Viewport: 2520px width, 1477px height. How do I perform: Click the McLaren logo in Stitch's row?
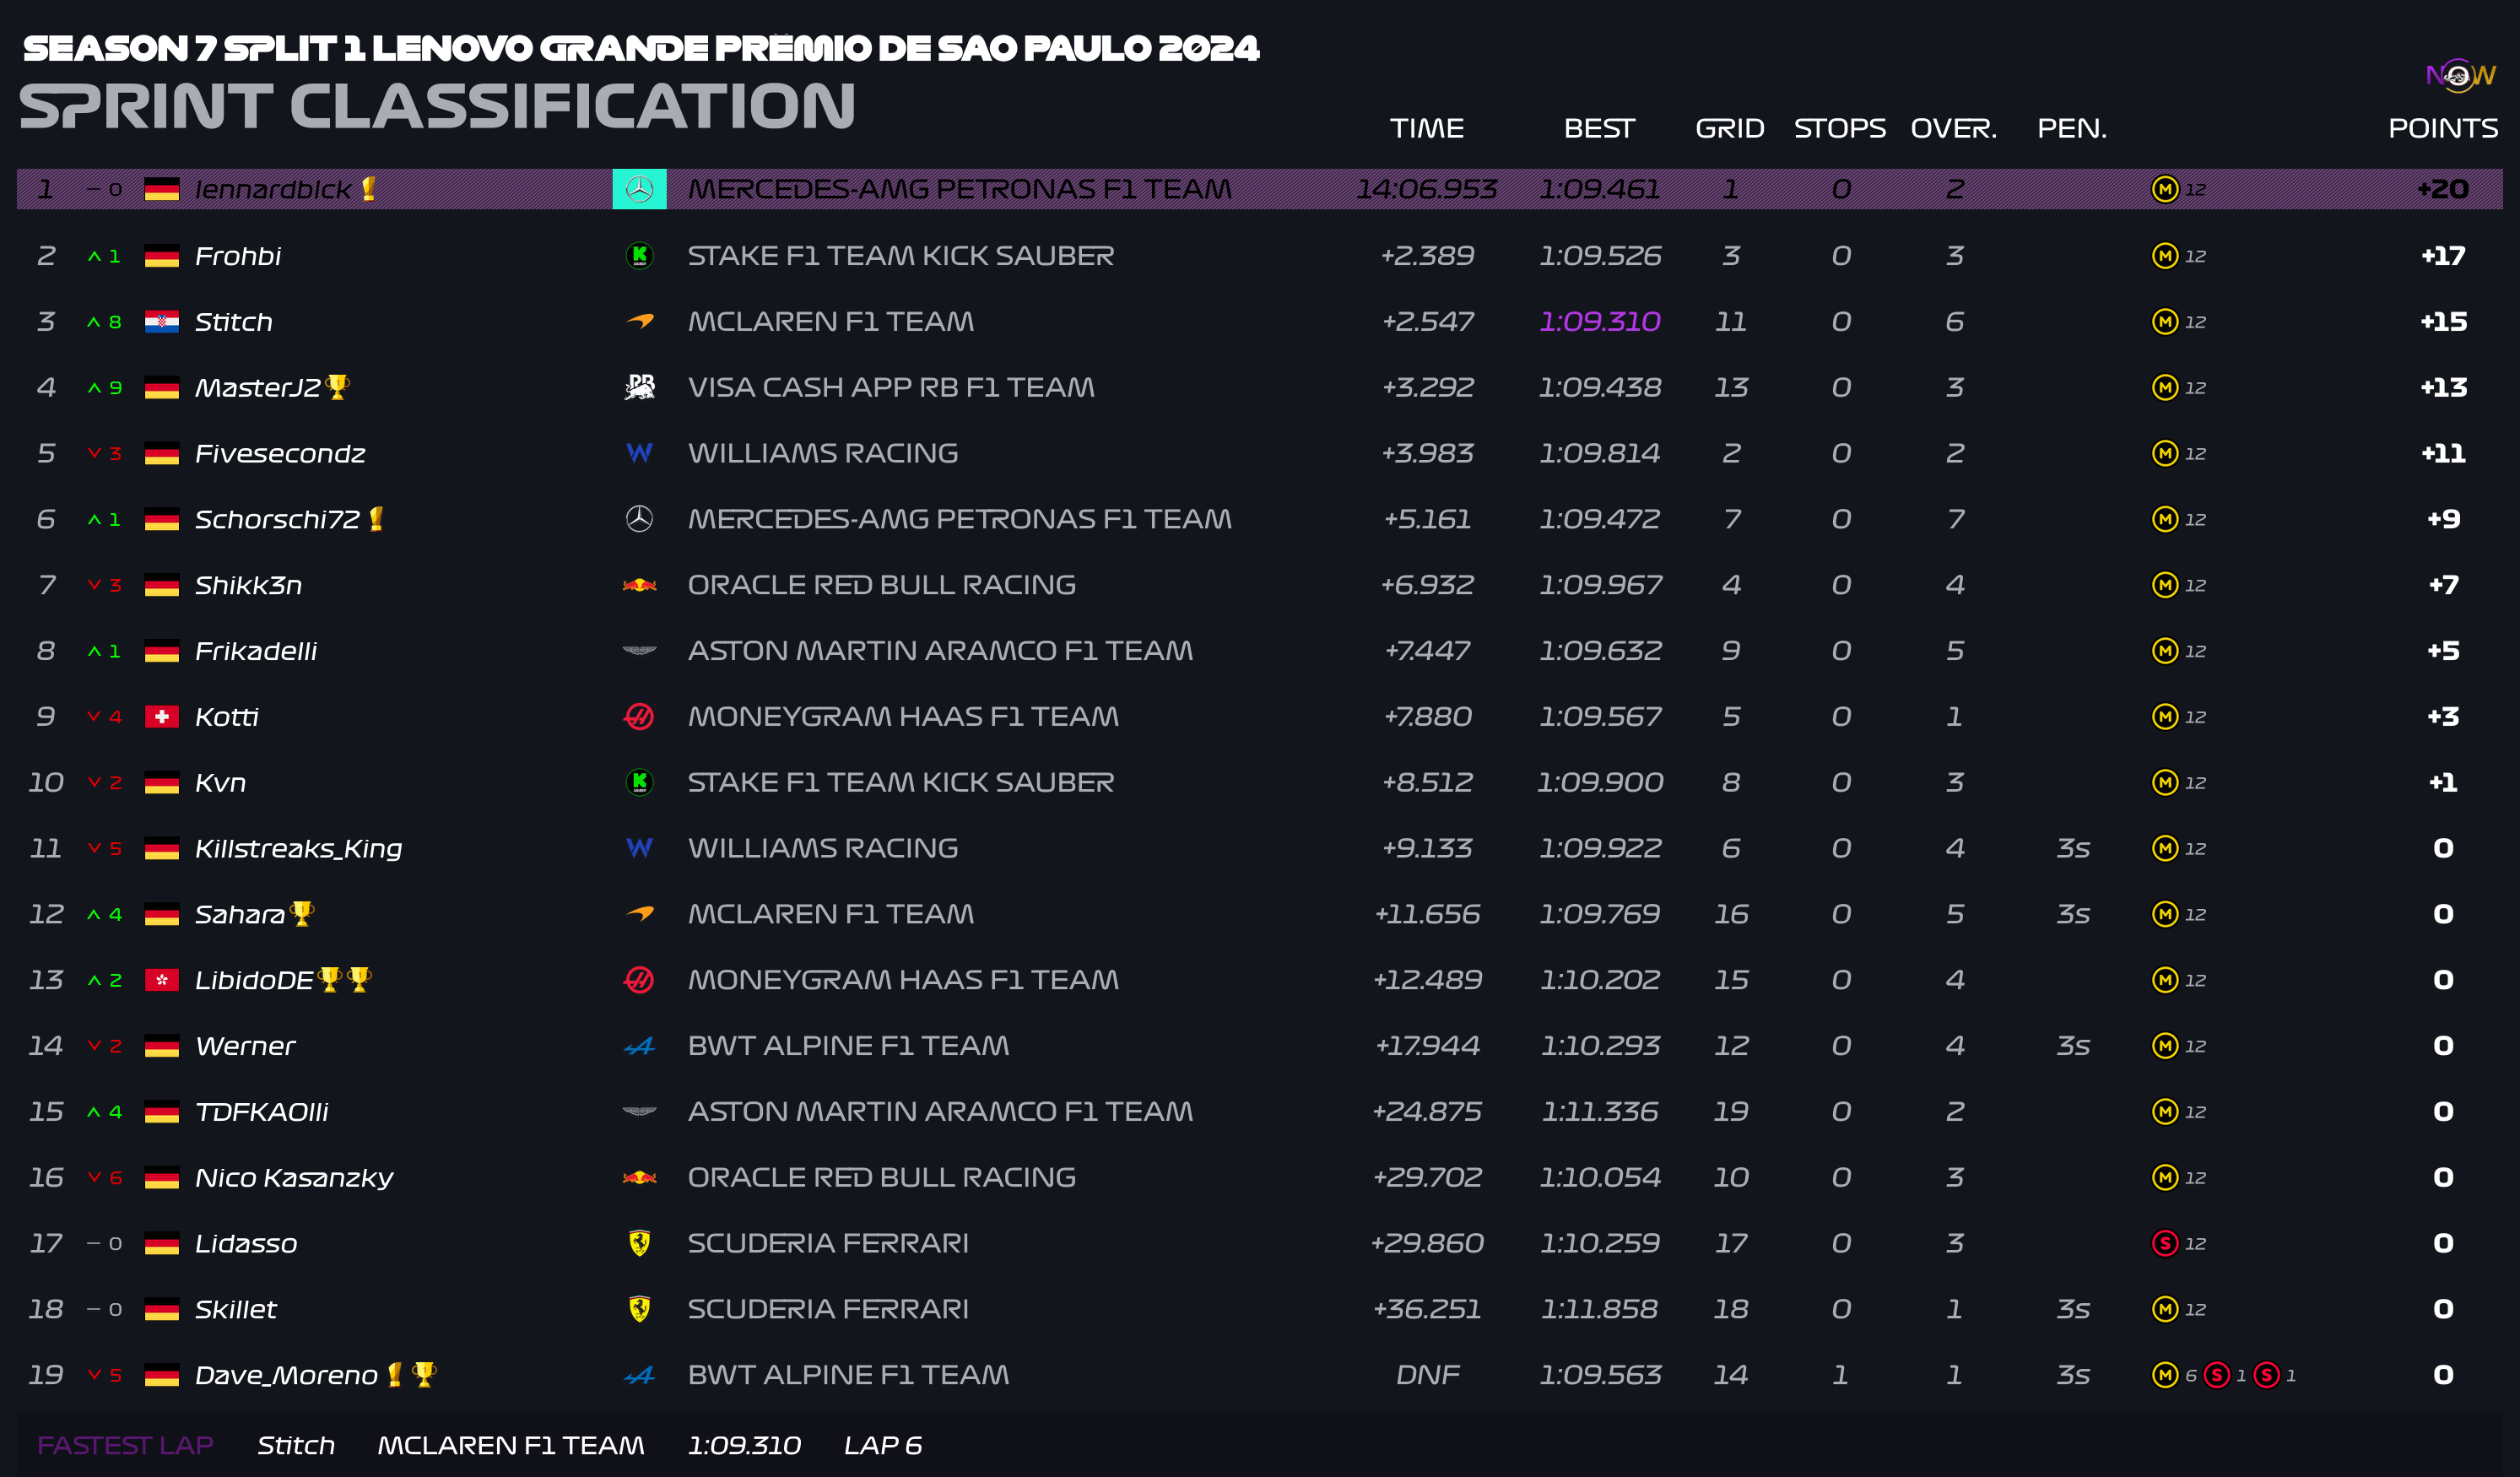pyautogui.click(x=639, y=321)
